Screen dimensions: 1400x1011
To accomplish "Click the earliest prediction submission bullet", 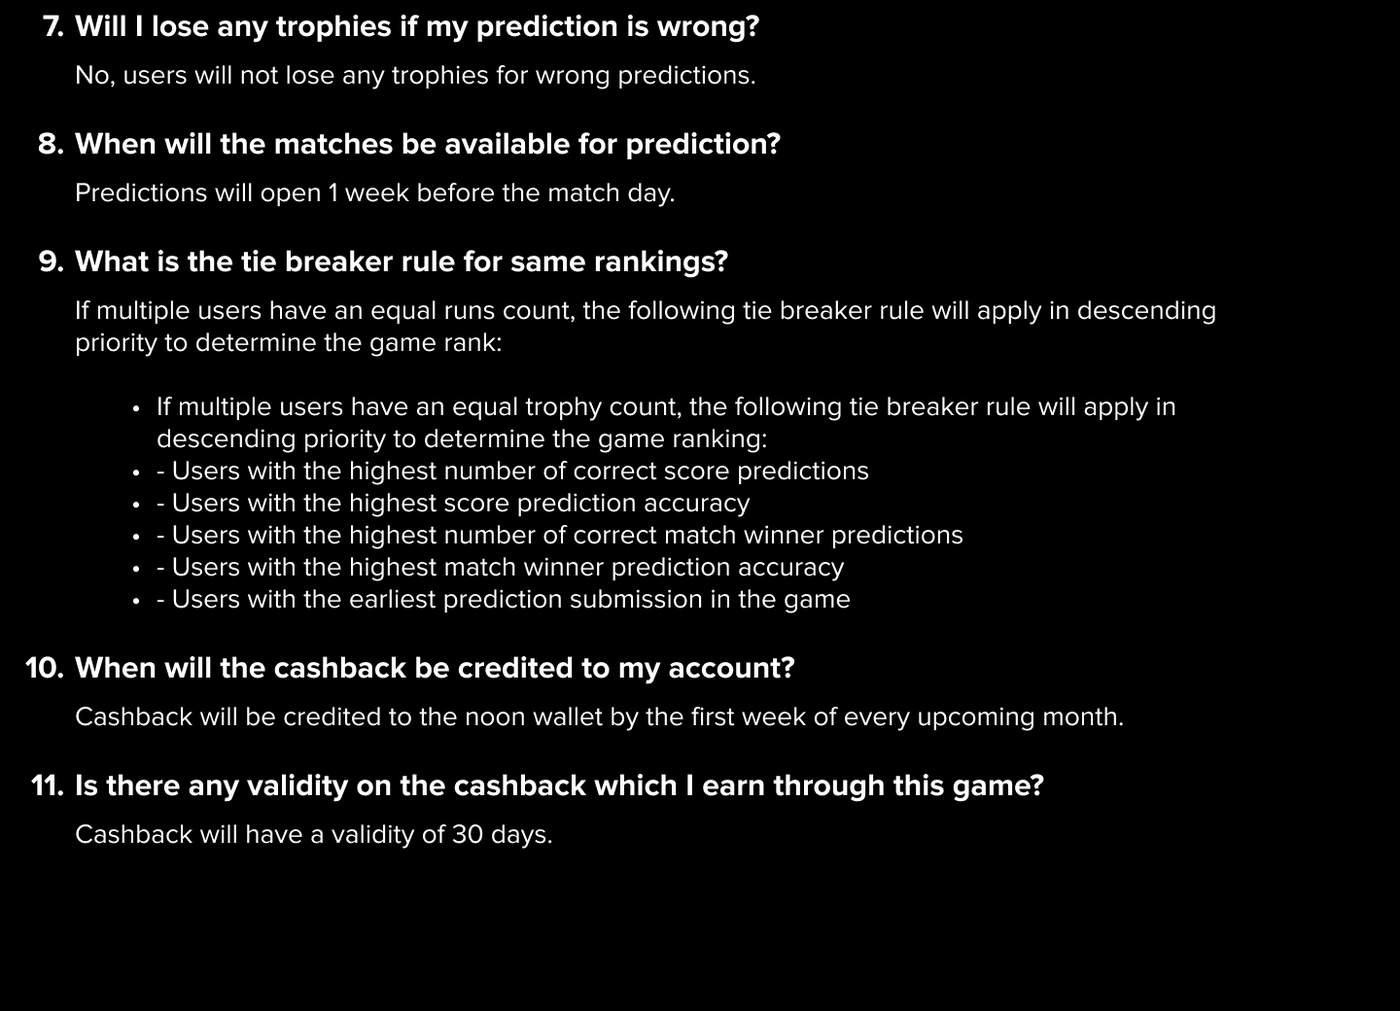I will click(x=503, y=599).
